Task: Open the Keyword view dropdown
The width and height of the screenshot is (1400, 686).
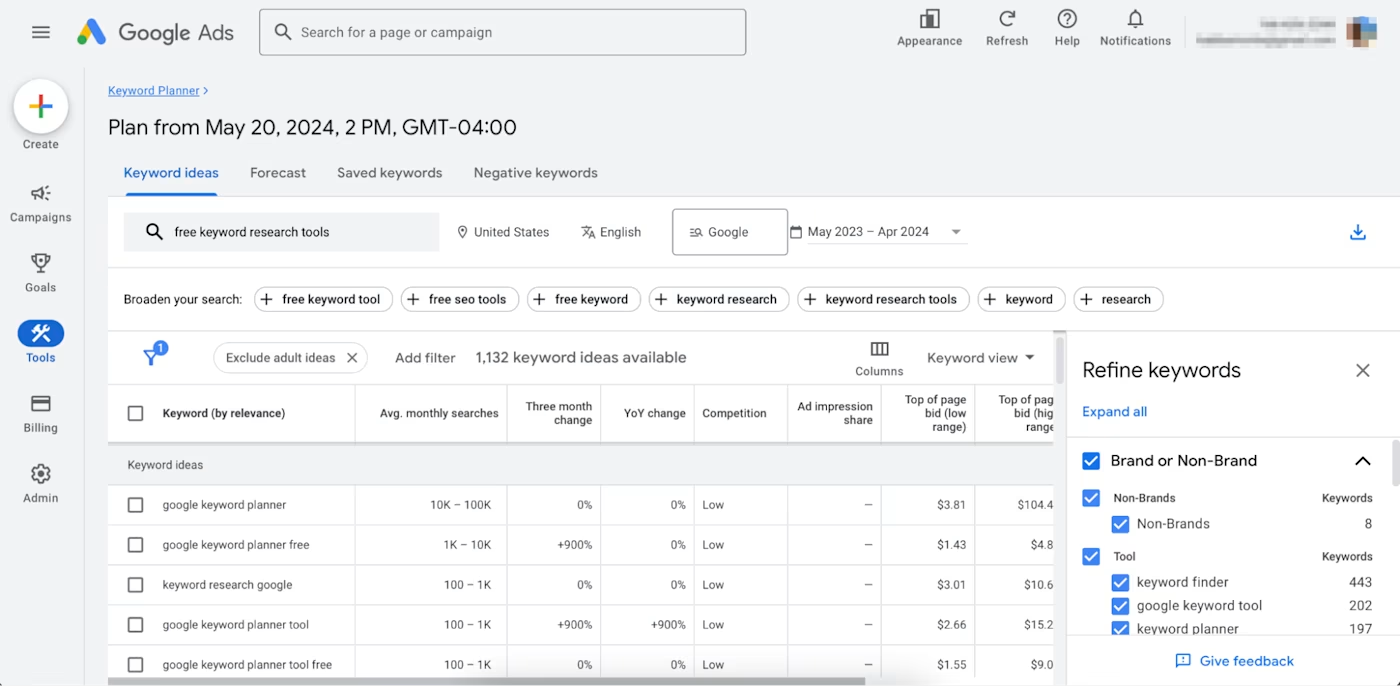Action: pos(980,358)
